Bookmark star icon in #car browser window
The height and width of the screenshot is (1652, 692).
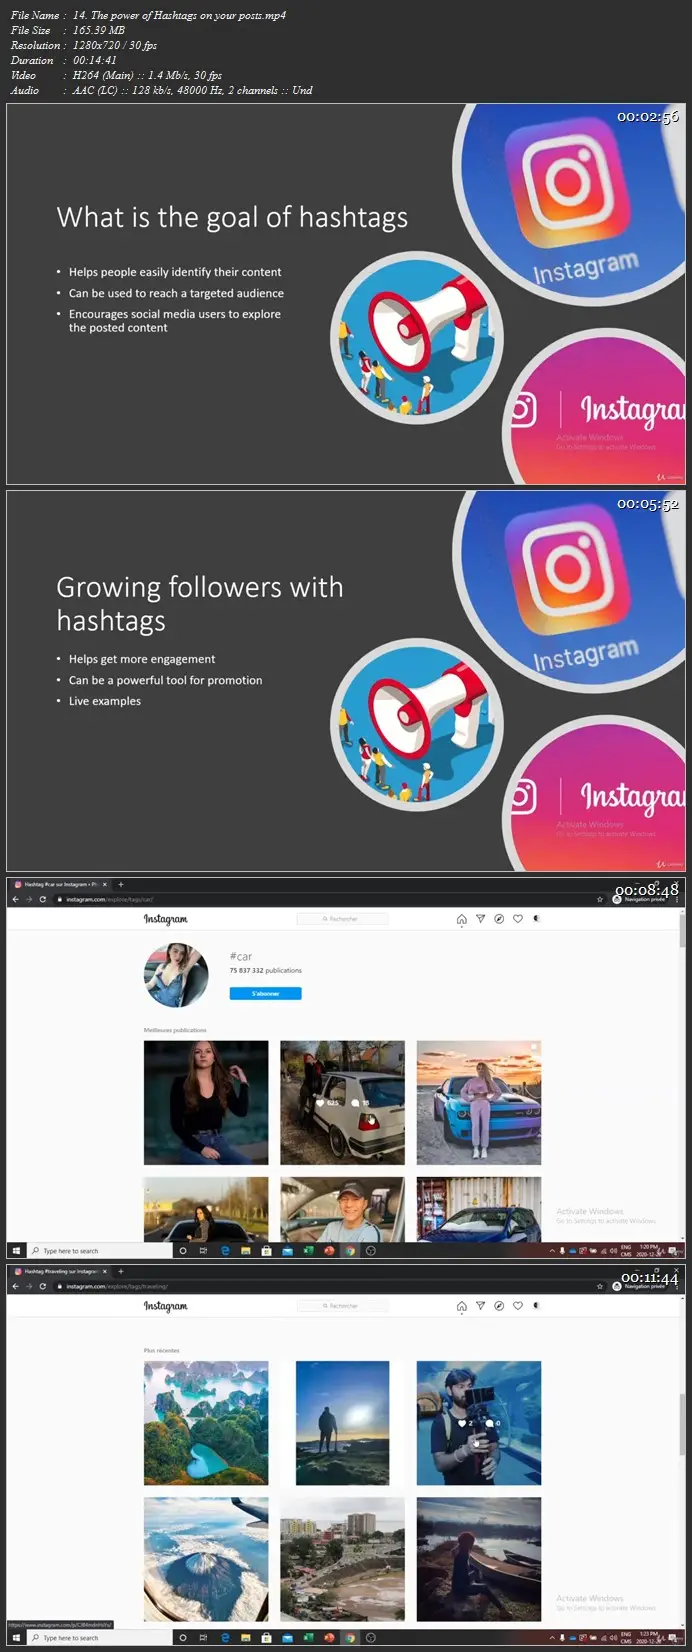pyautogui.click(x=601, y=899)
